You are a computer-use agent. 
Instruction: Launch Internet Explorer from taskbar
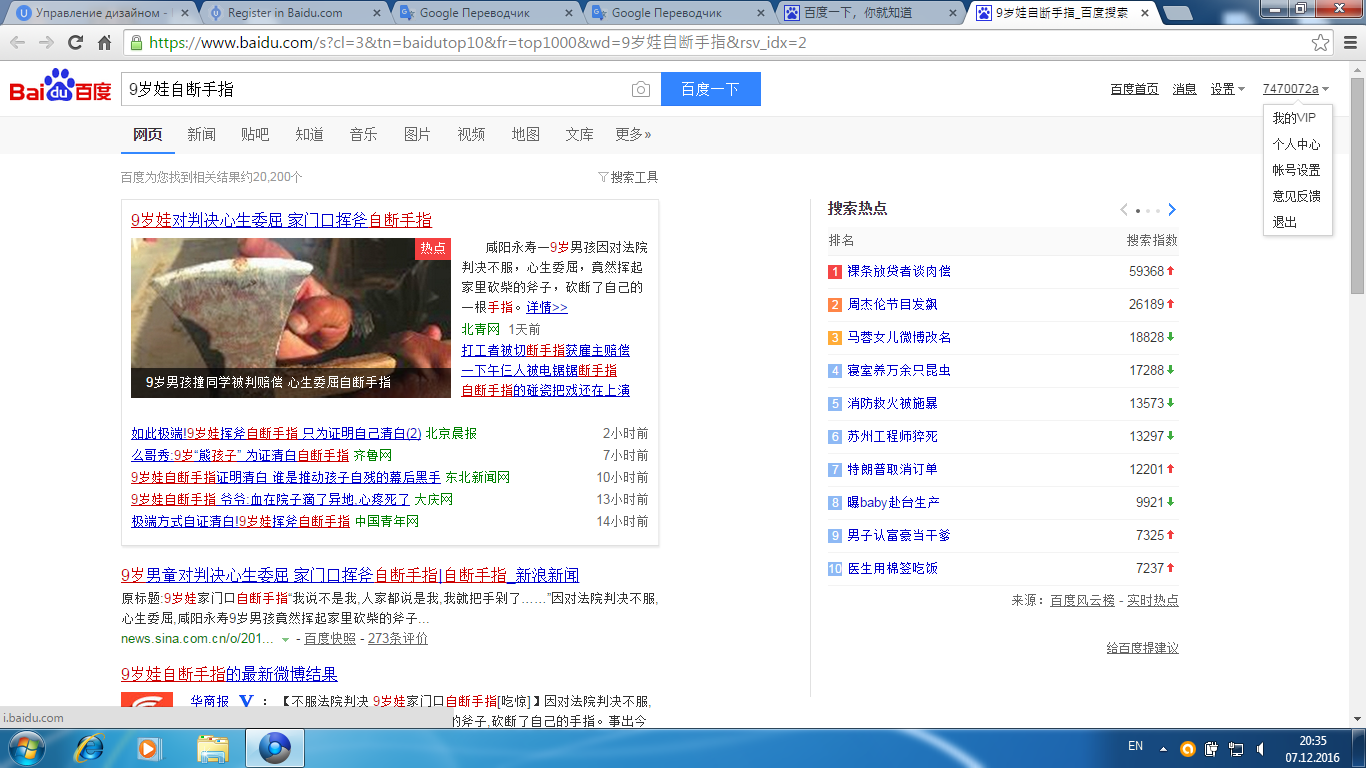(90, 748)
